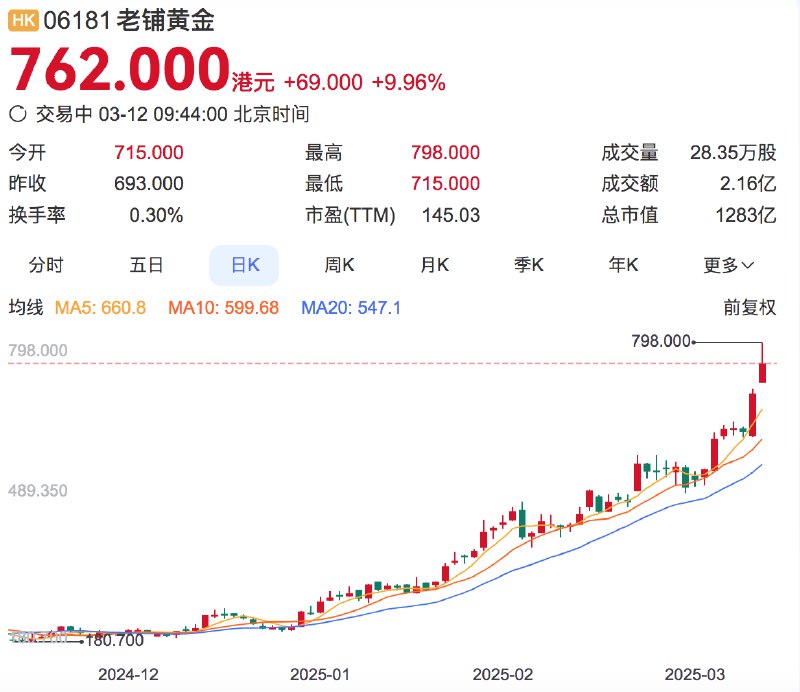Screen dimensions: 800x692
Task: Click the current price 762.000
Action: (119, 69)
